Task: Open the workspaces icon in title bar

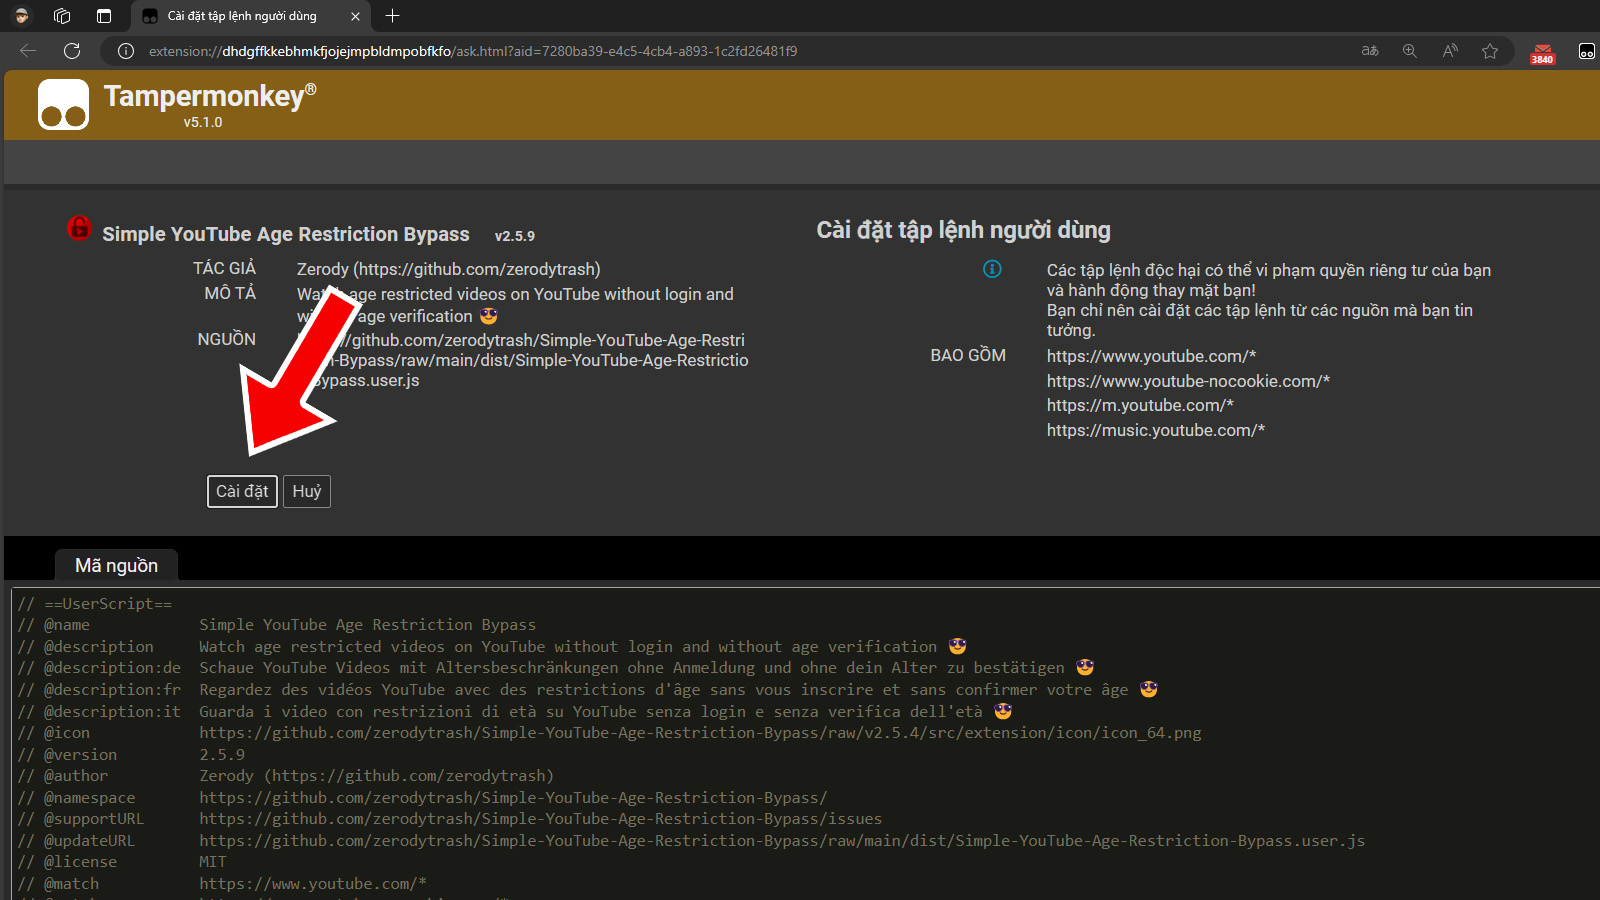Action: tap(62, 16)
